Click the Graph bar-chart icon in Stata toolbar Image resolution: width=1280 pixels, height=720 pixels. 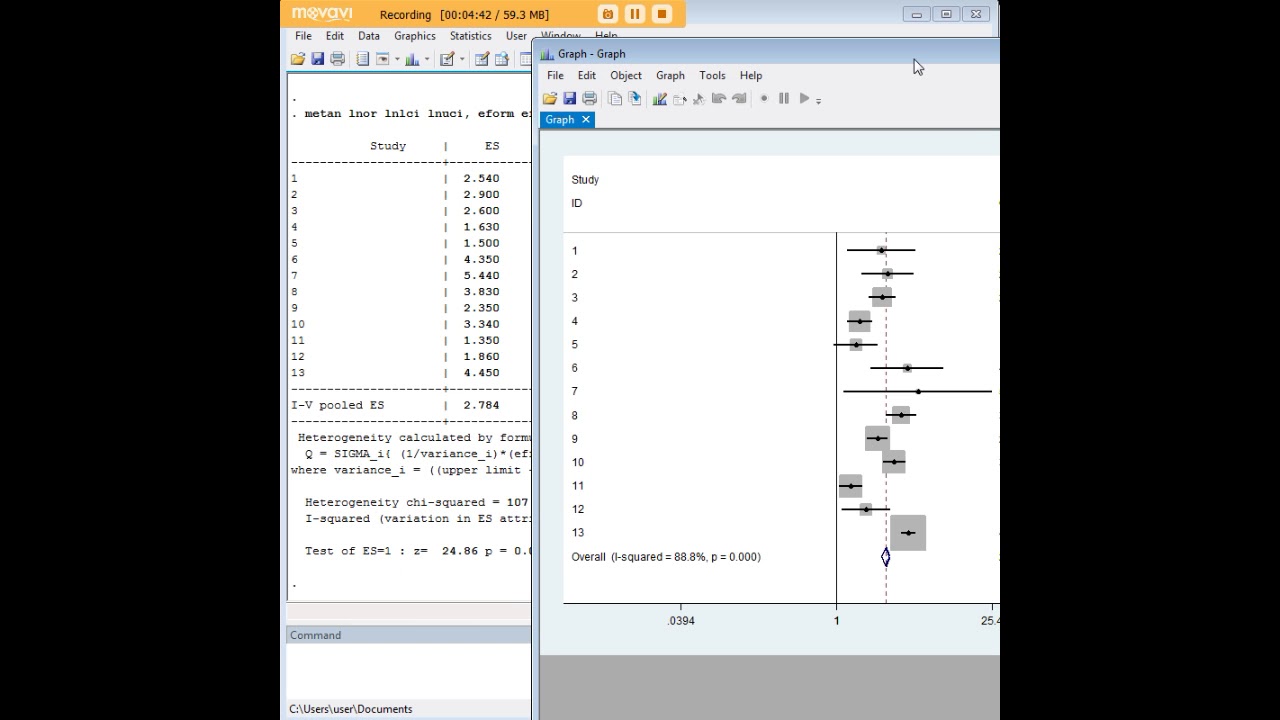(x=412, y=59)
